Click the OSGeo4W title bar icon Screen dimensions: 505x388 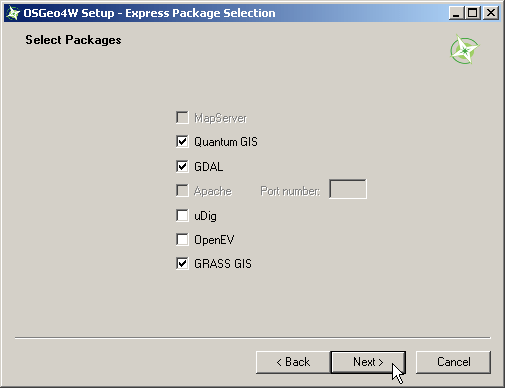13,13
